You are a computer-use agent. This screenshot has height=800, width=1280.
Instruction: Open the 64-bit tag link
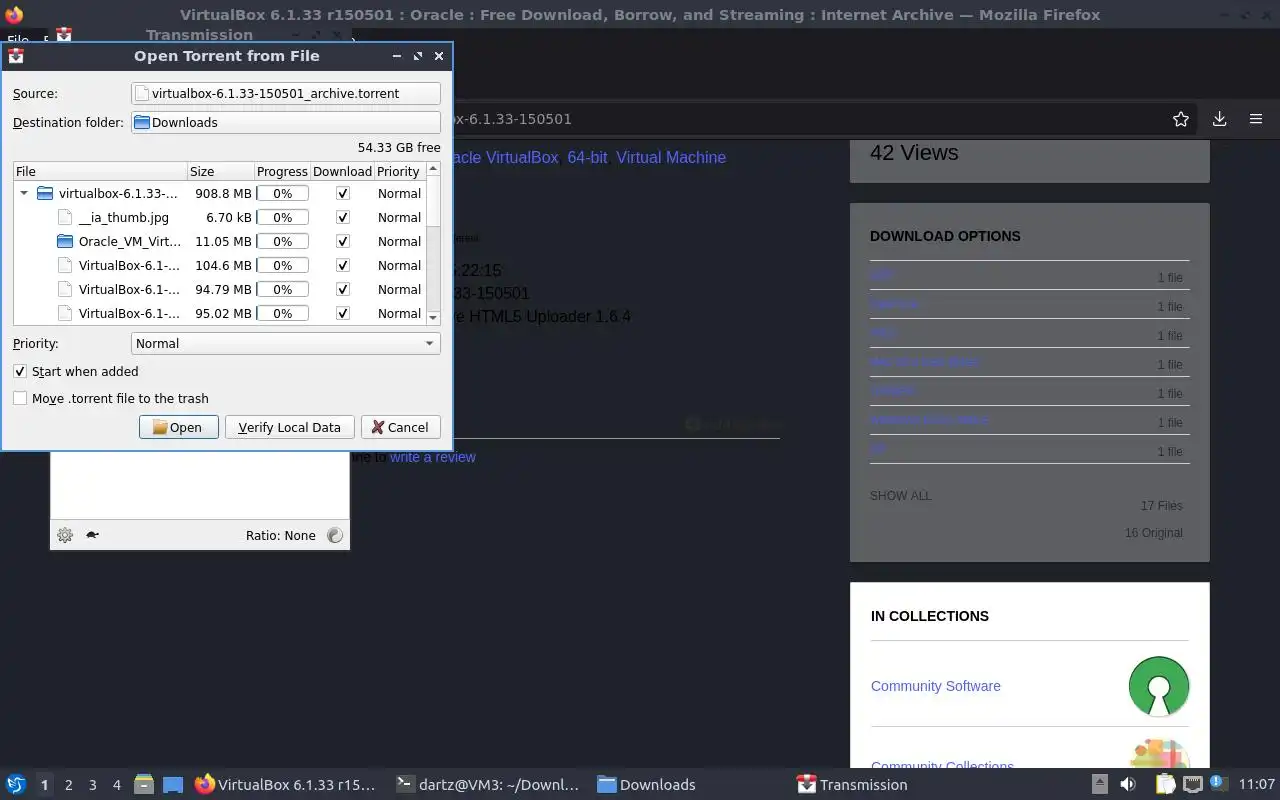click(x=587, y=157)
